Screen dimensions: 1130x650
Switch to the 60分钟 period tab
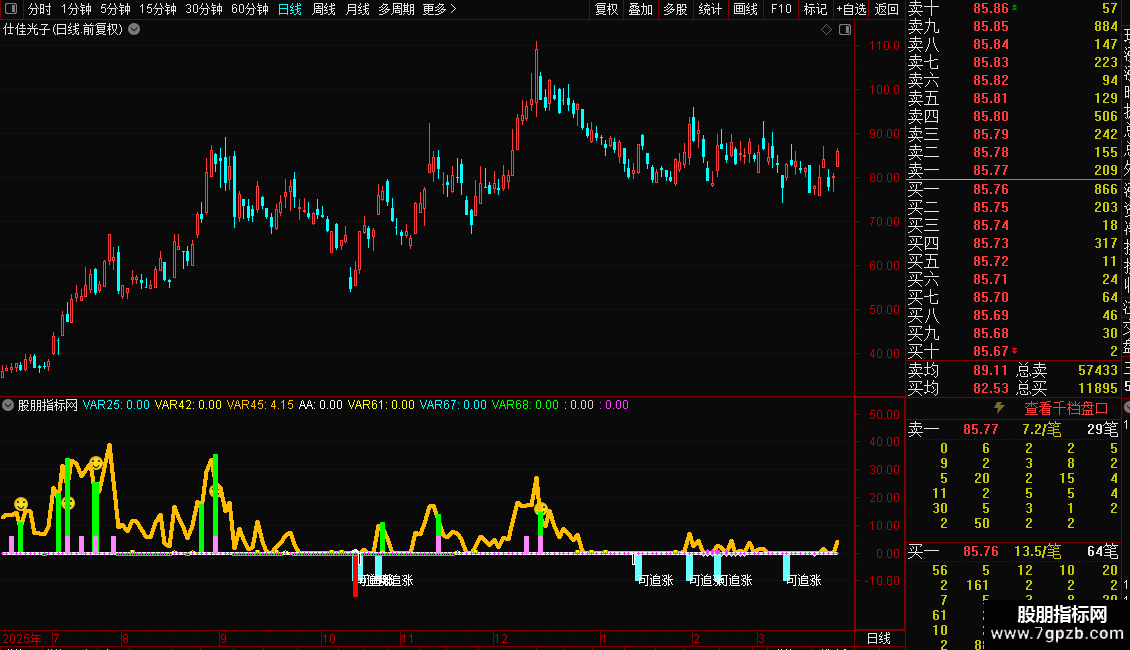click(x=249, y=9)
